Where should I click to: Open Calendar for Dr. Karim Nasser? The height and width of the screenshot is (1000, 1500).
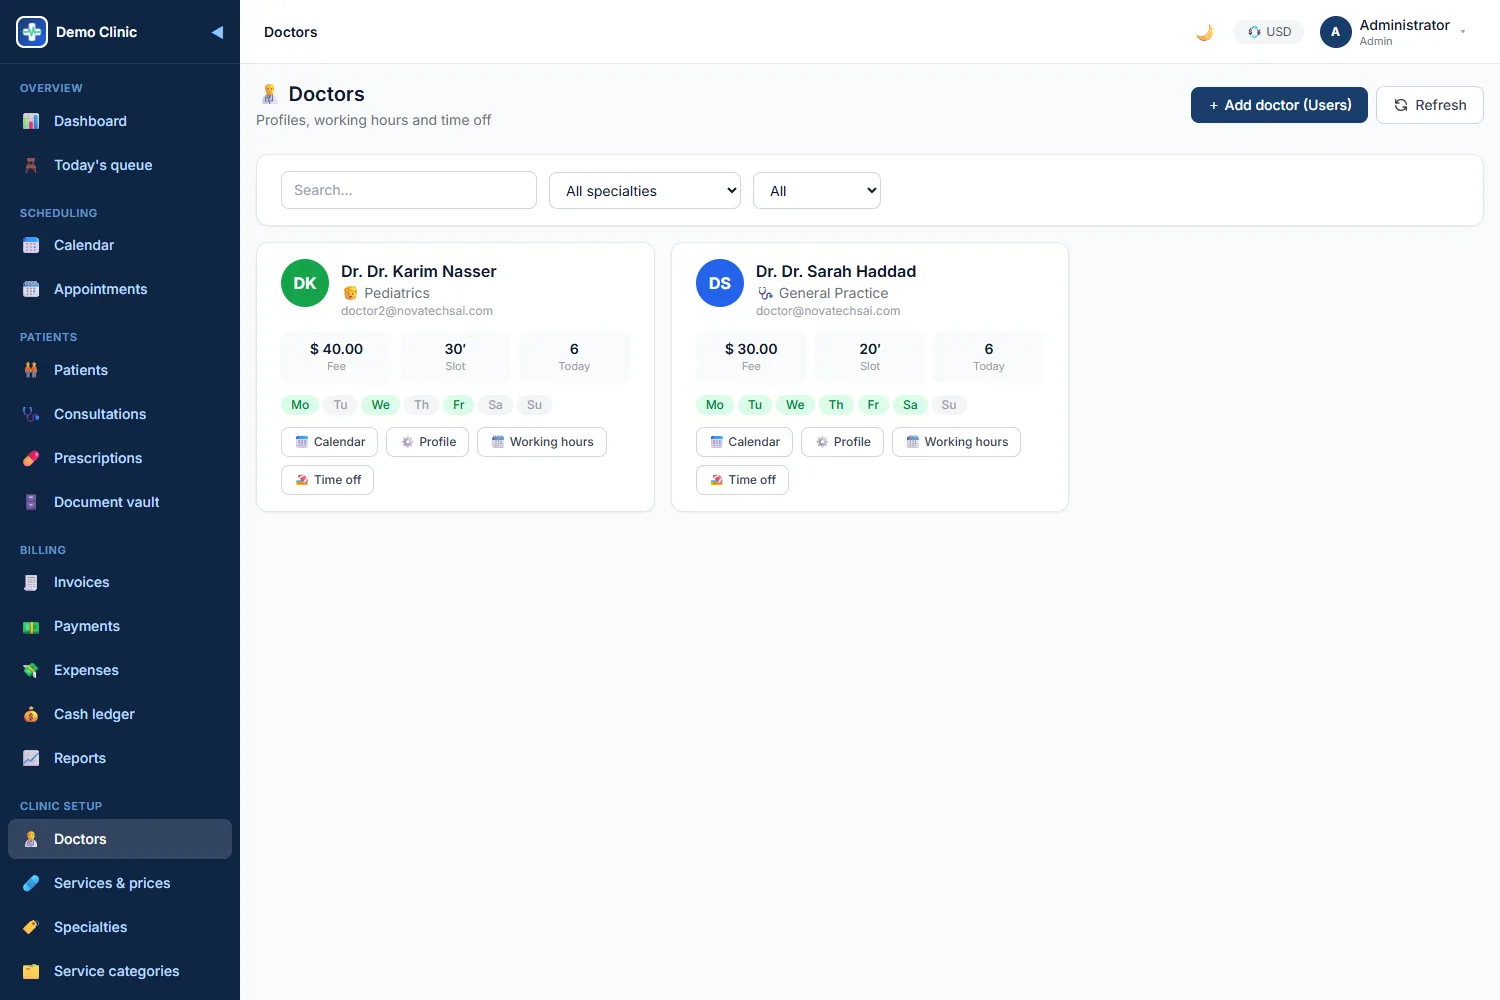tap(330, 442)
